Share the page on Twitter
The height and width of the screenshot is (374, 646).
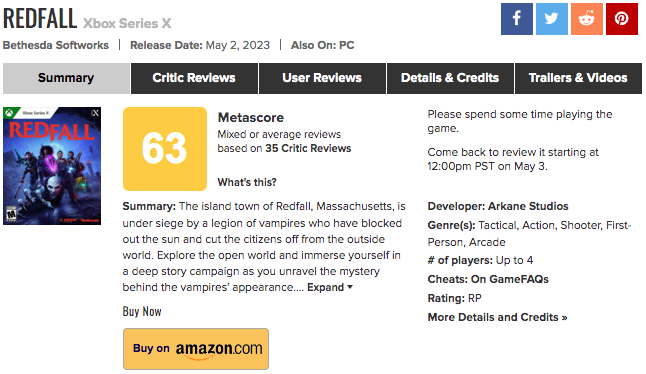(x=552, y=19)
